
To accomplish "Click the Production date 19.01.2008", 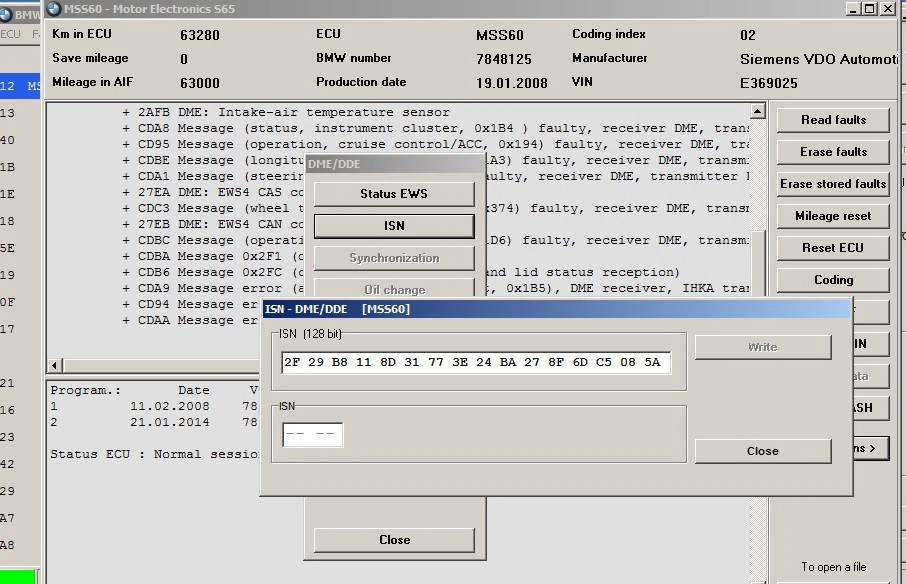I will pos(511,83).
